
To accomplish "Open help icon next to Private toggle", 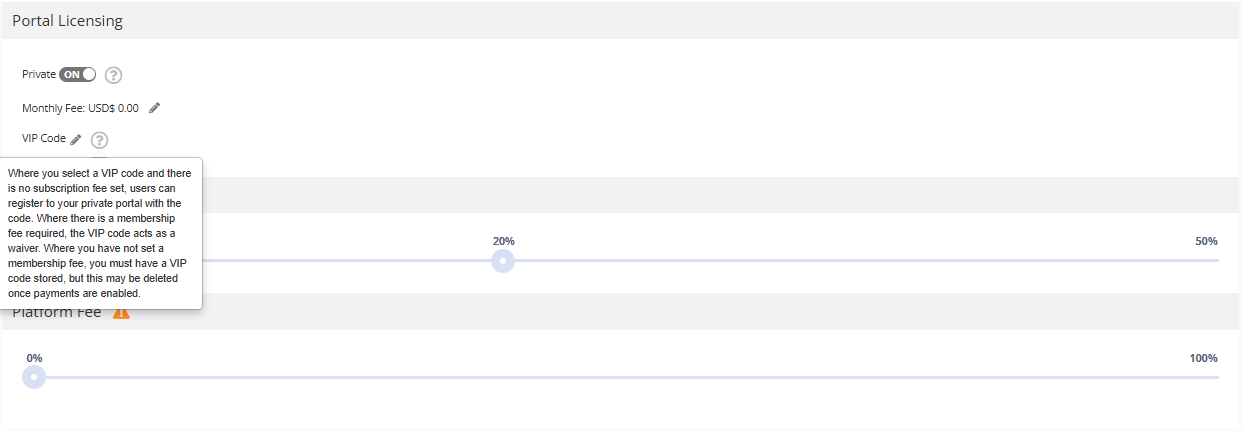I will click(114, 75).
